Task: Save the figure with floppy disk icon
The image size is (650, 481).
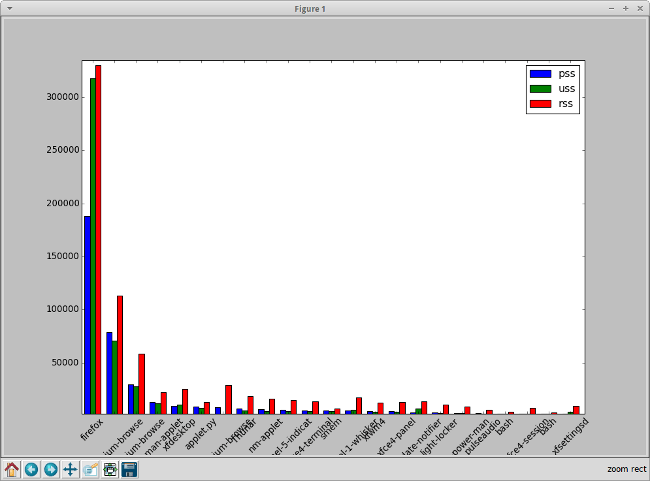Action: 129,469
